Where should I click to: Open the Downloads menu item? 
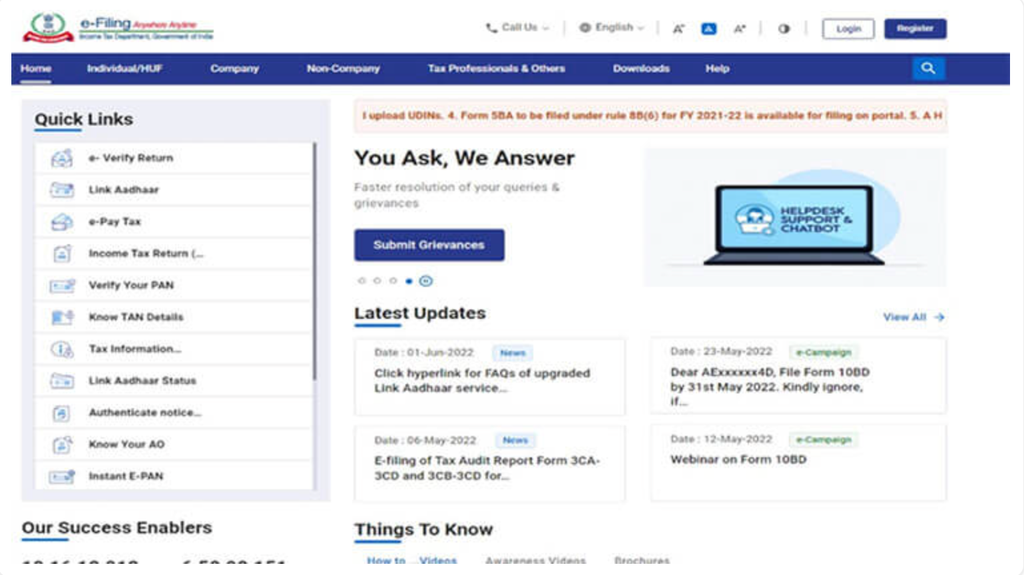tap(641, 69)
